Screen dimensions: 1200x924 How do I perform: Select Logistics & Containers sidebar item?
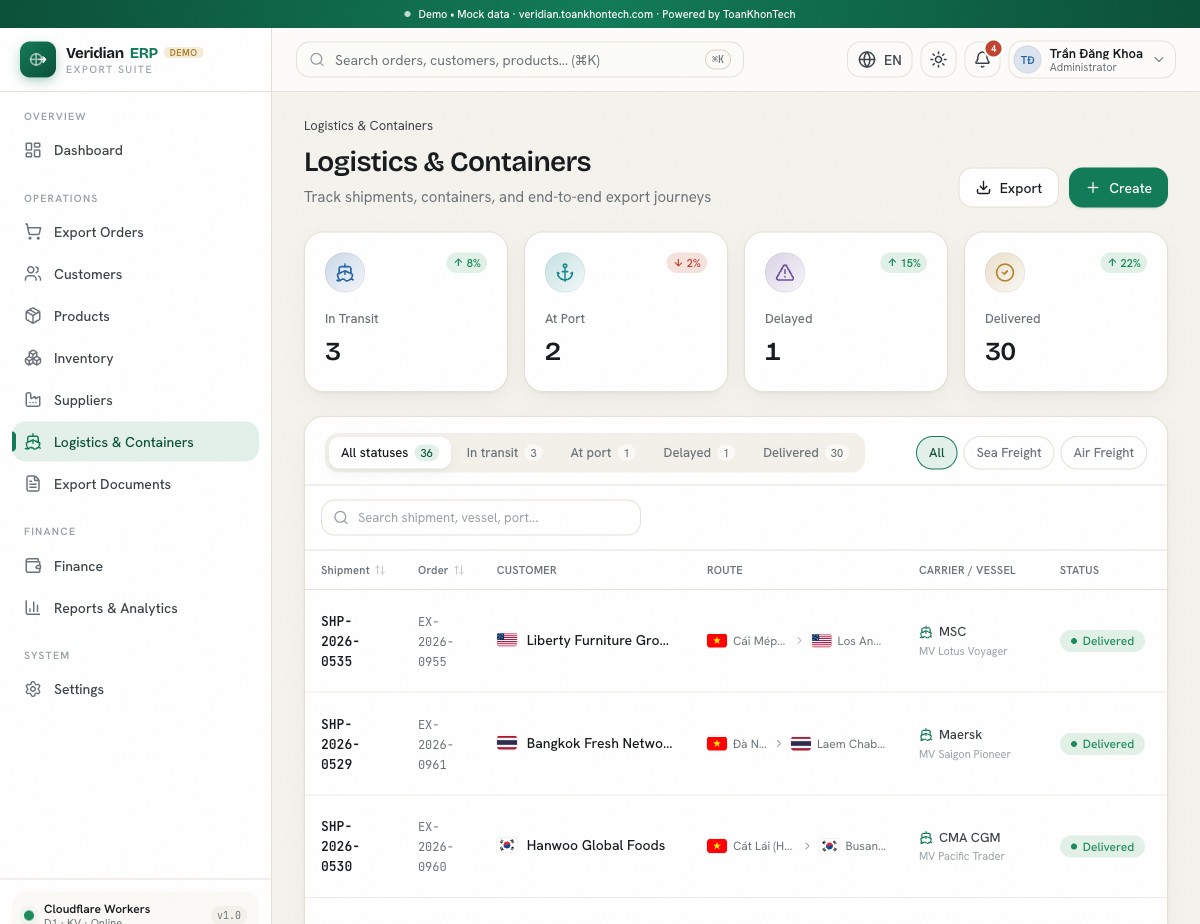coord(135,442)
